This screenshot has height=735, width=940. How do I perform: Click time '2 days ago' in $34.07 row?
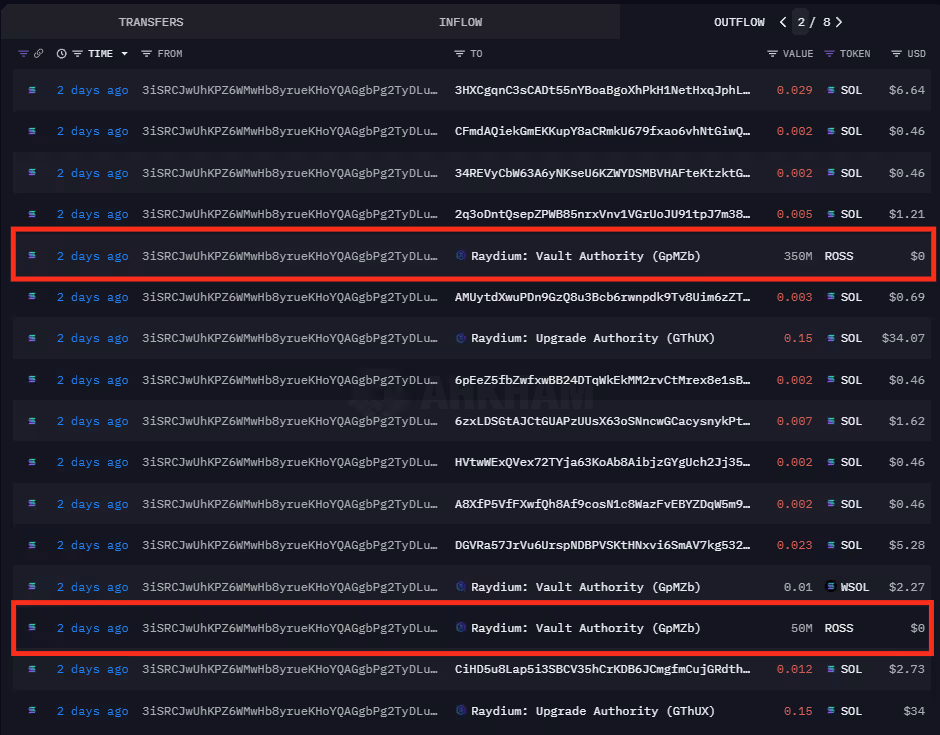[x=93, y=338]
